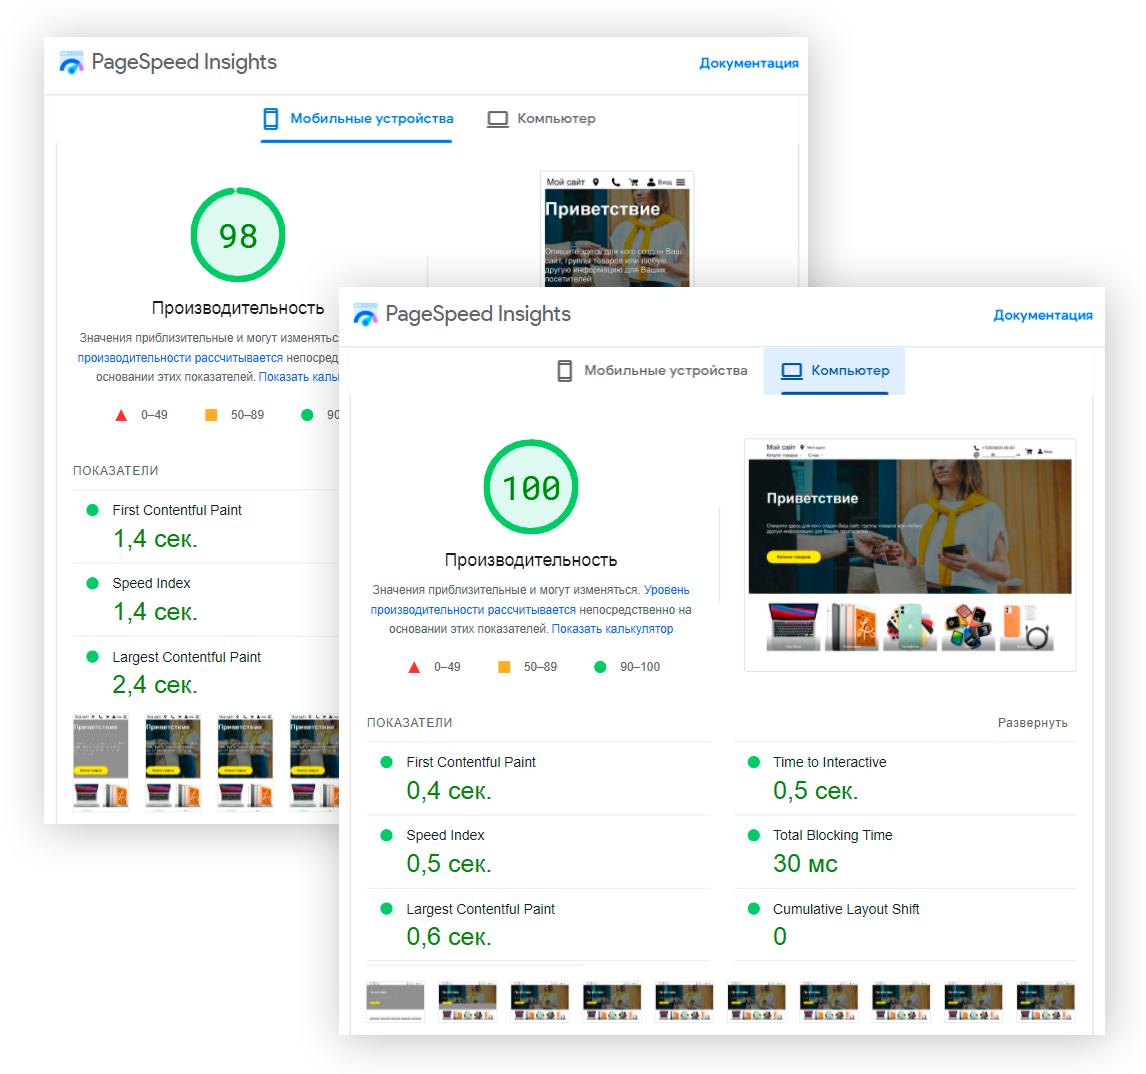This screenshot has width=1146, height=1074.
Task: Click the phone icon beside Мобильные устройства
Action: click(x=562, y=370)
